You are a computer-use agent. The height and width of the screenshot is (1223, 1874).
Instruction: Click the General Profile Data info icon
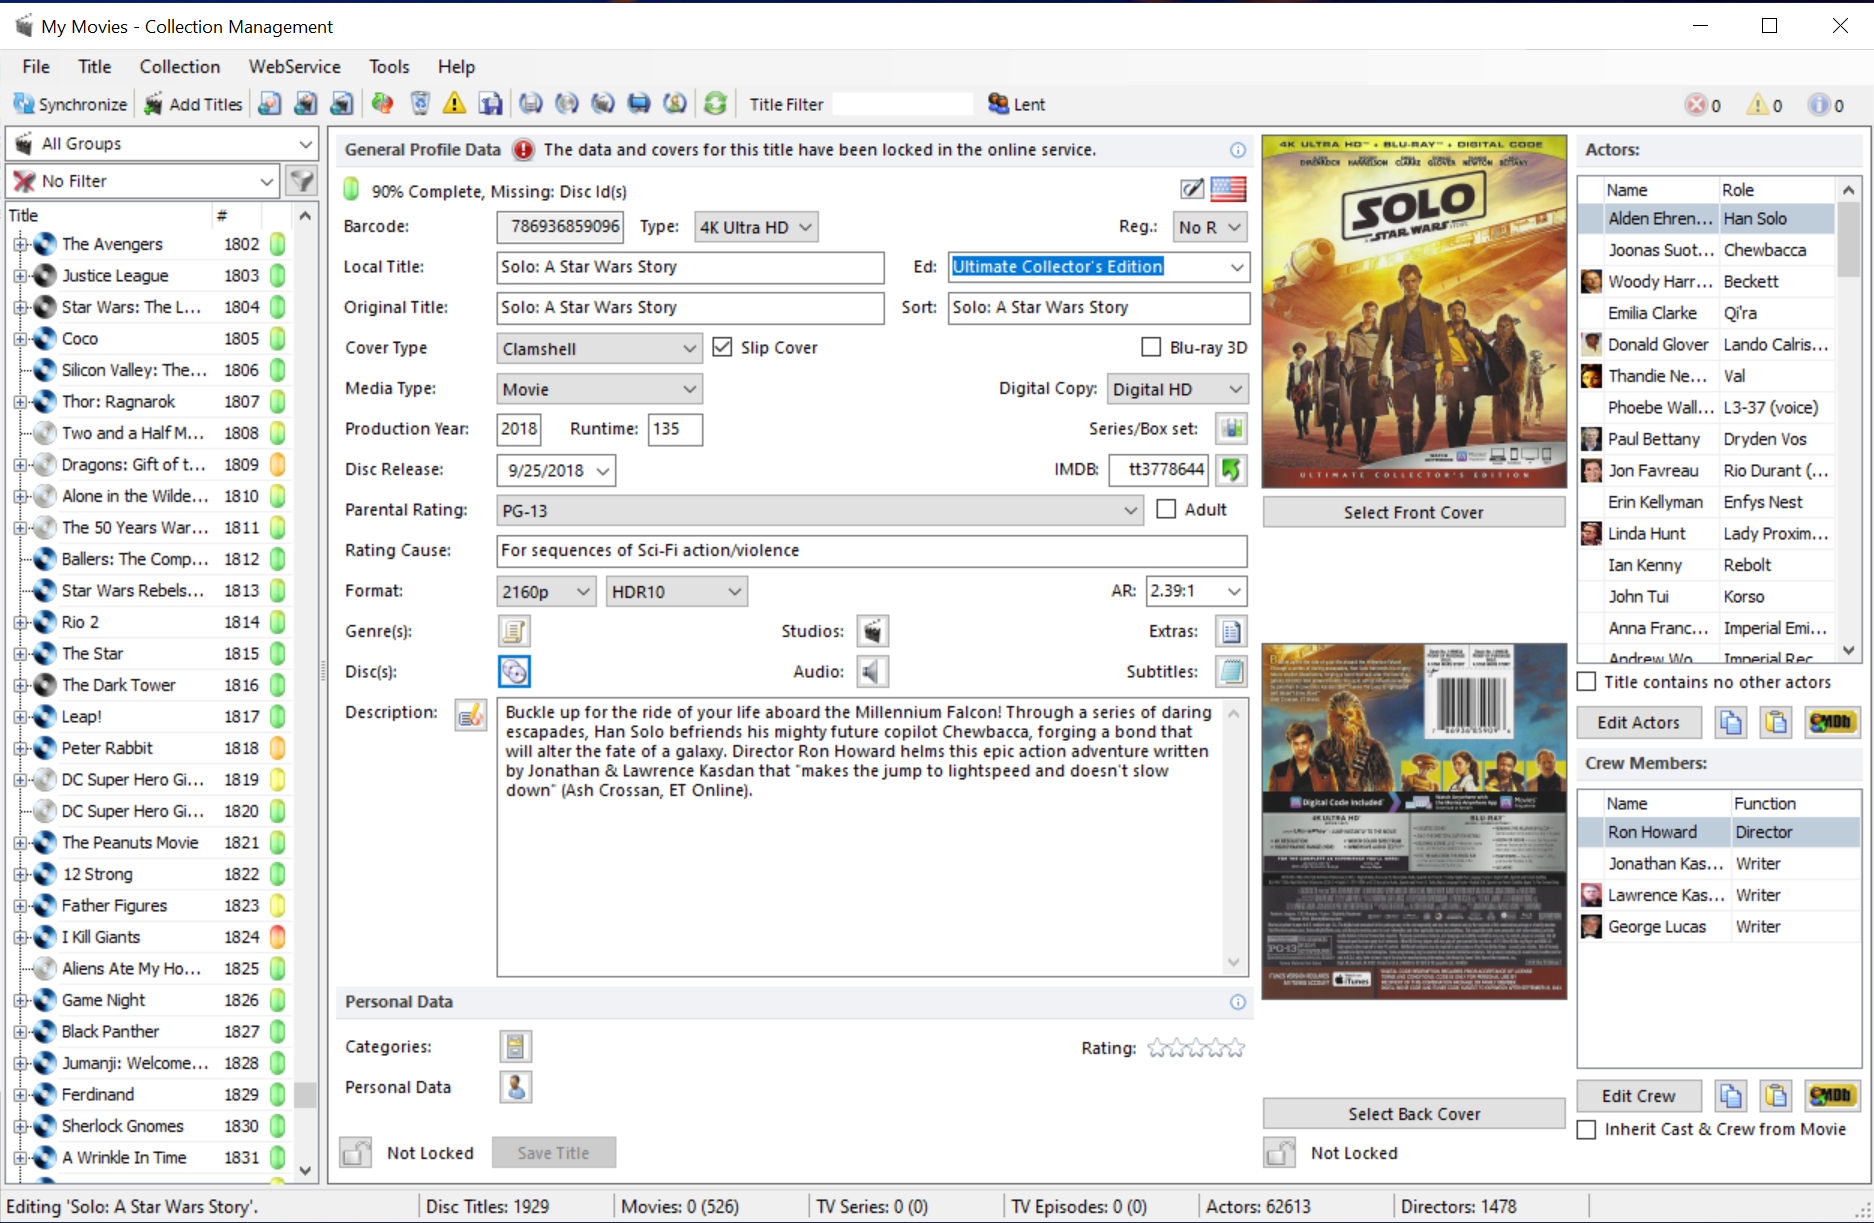tap(1238, 150)
